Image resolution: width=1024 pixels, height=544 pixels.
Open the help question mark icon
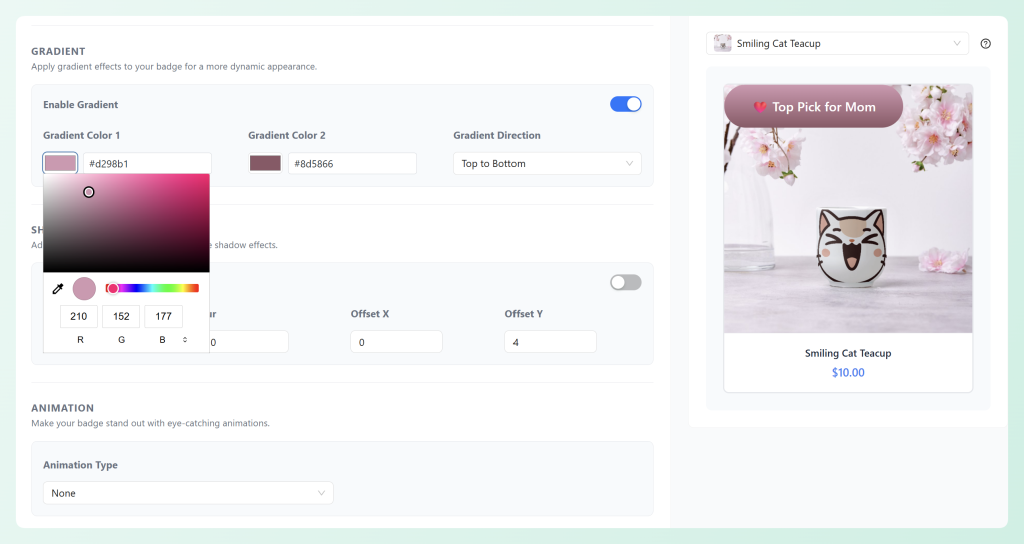click(985, 44)
